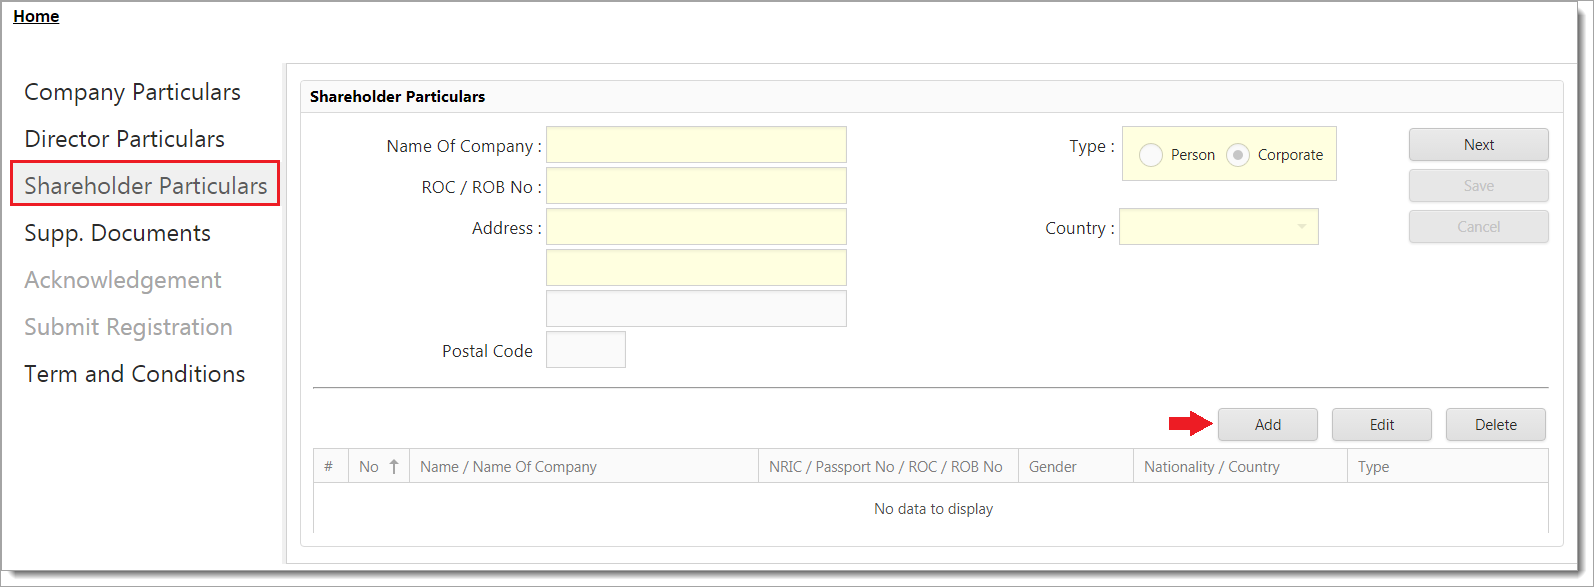Open Term and Conditions page

134,374
